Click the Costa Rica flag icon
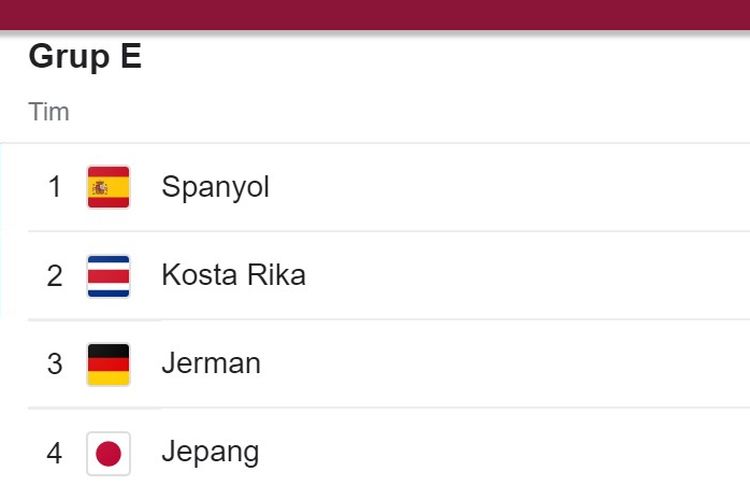 (109, 276)
